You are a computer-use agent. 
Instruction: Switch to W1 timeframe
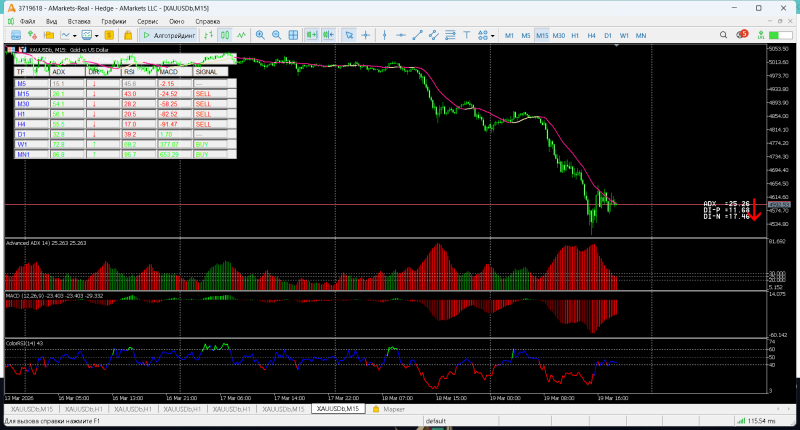[x=624, y=35]
